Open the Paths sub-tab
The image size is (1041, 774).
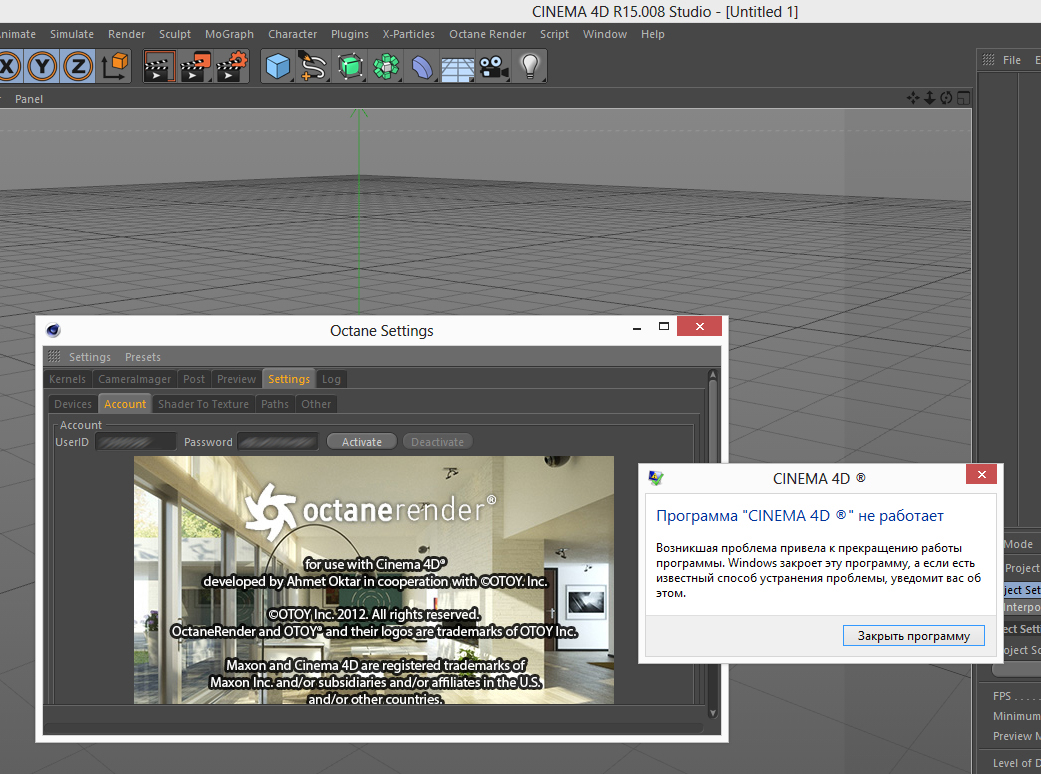click(275, 404)
